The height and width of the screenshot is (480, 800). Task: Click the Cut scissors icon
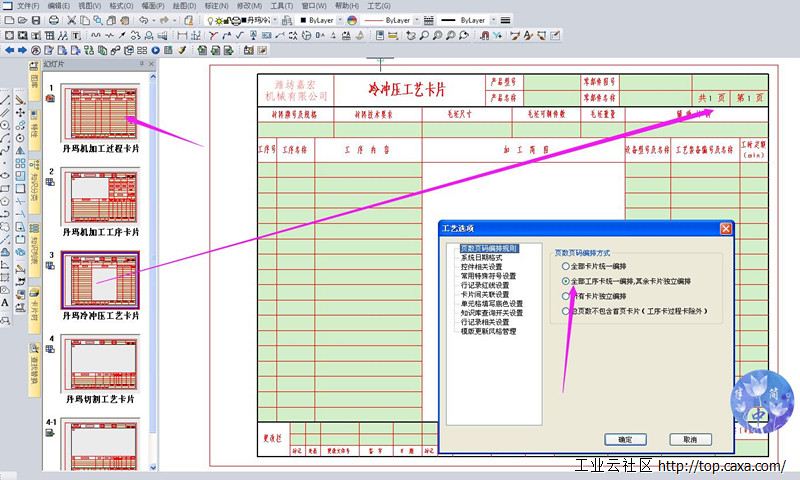point(70,20)
